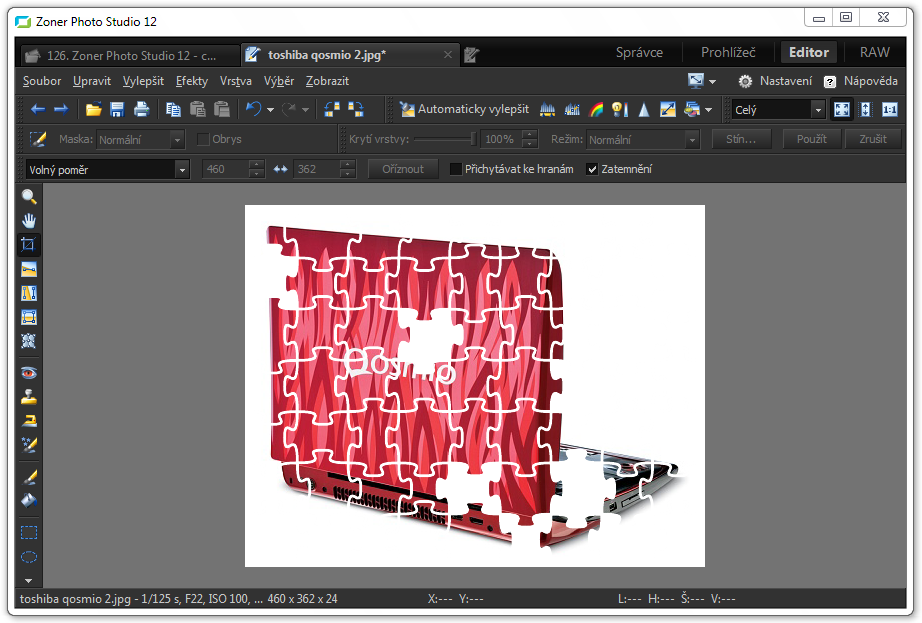Open a file with folder icon
This screenshot has width=922, height=623.
93,109
